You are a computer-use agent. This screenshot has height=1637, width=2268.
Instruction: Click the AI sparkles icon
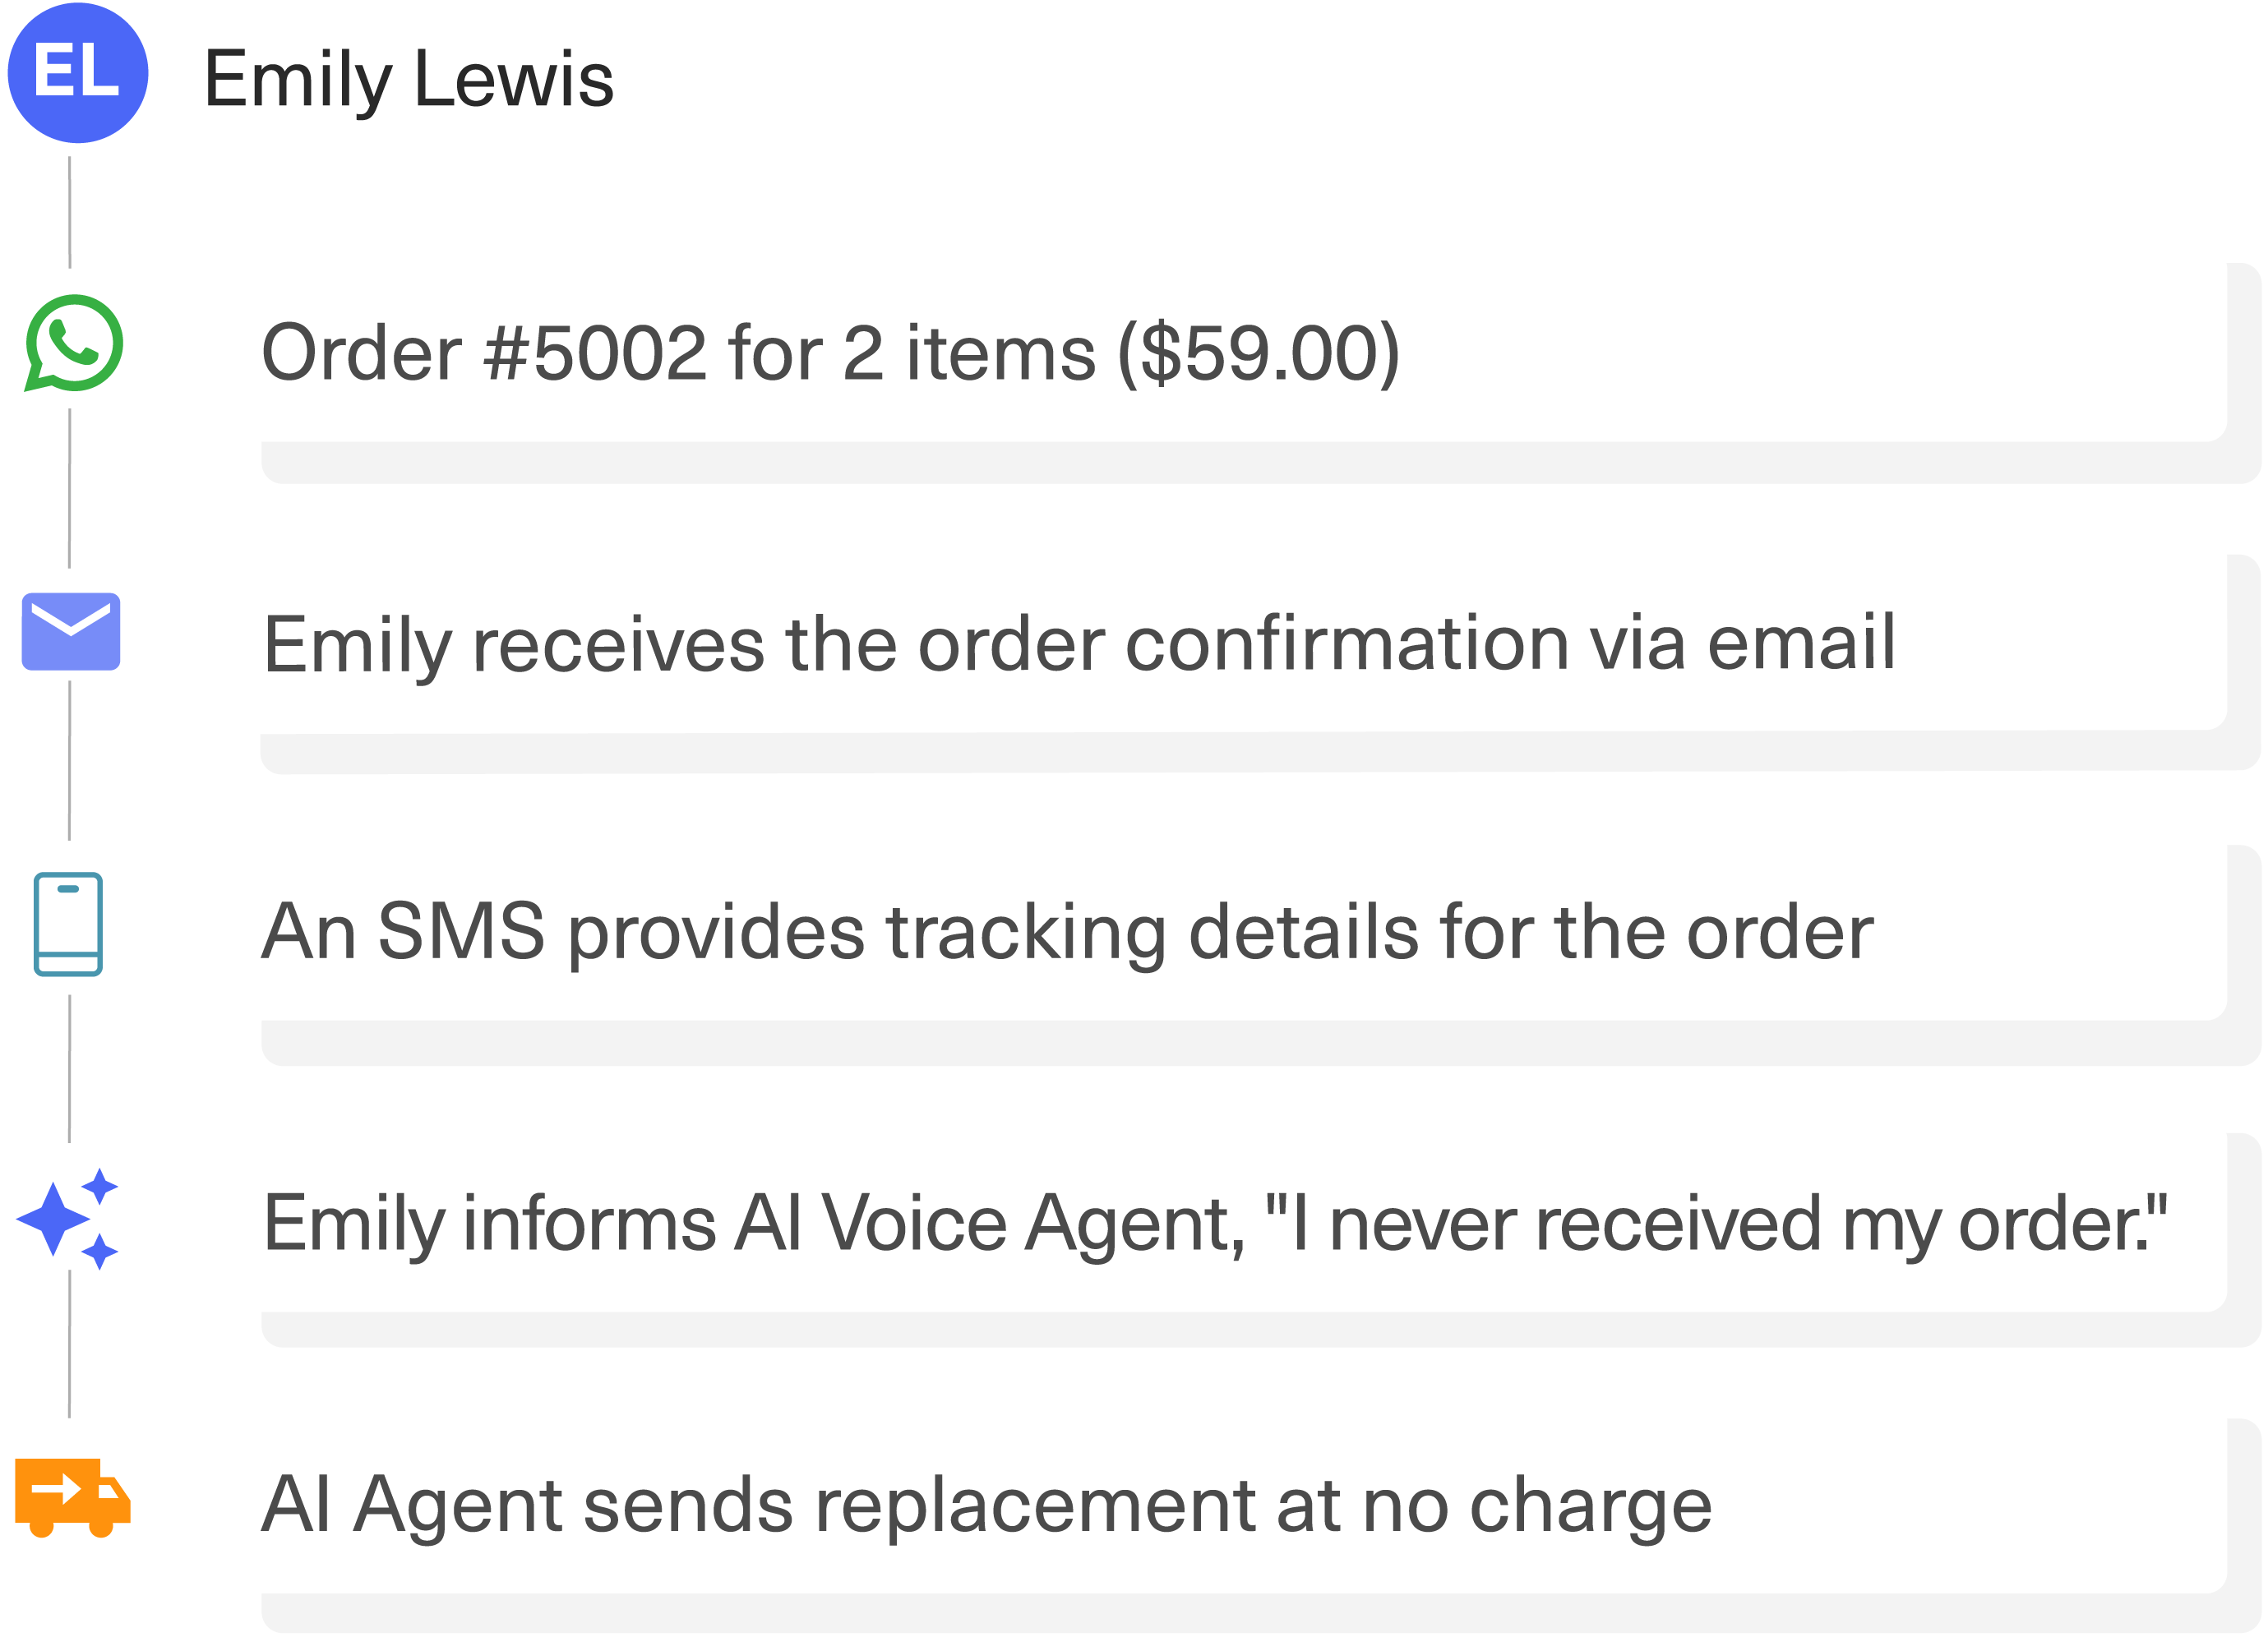(68, 1218)
